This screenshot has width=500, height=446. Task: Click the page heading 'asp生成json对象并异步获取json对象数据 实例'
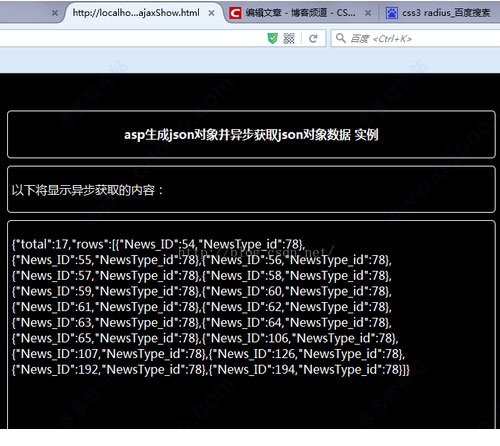pyautogui.click(x=251, y=135)
